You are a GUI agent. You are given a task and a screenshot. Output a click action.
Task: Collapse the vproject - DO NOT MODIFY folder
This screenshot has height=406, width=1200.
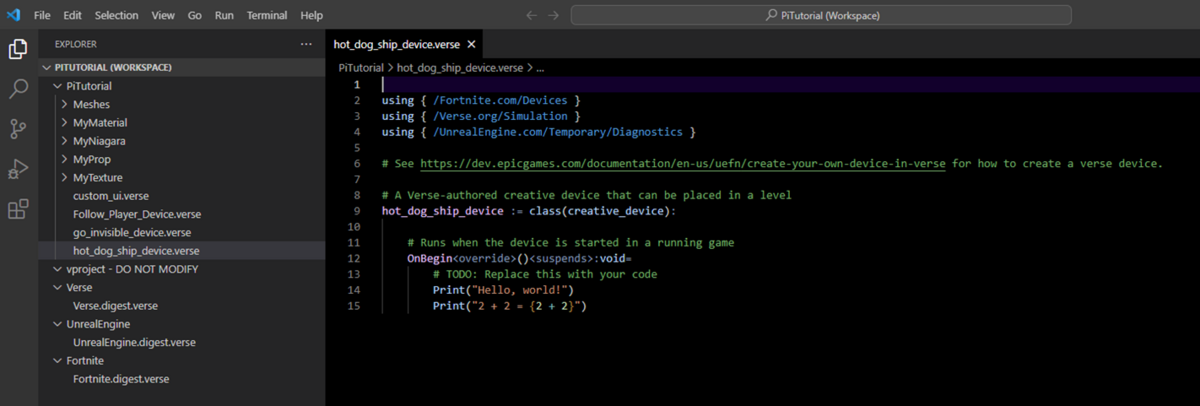coord(182,269)
